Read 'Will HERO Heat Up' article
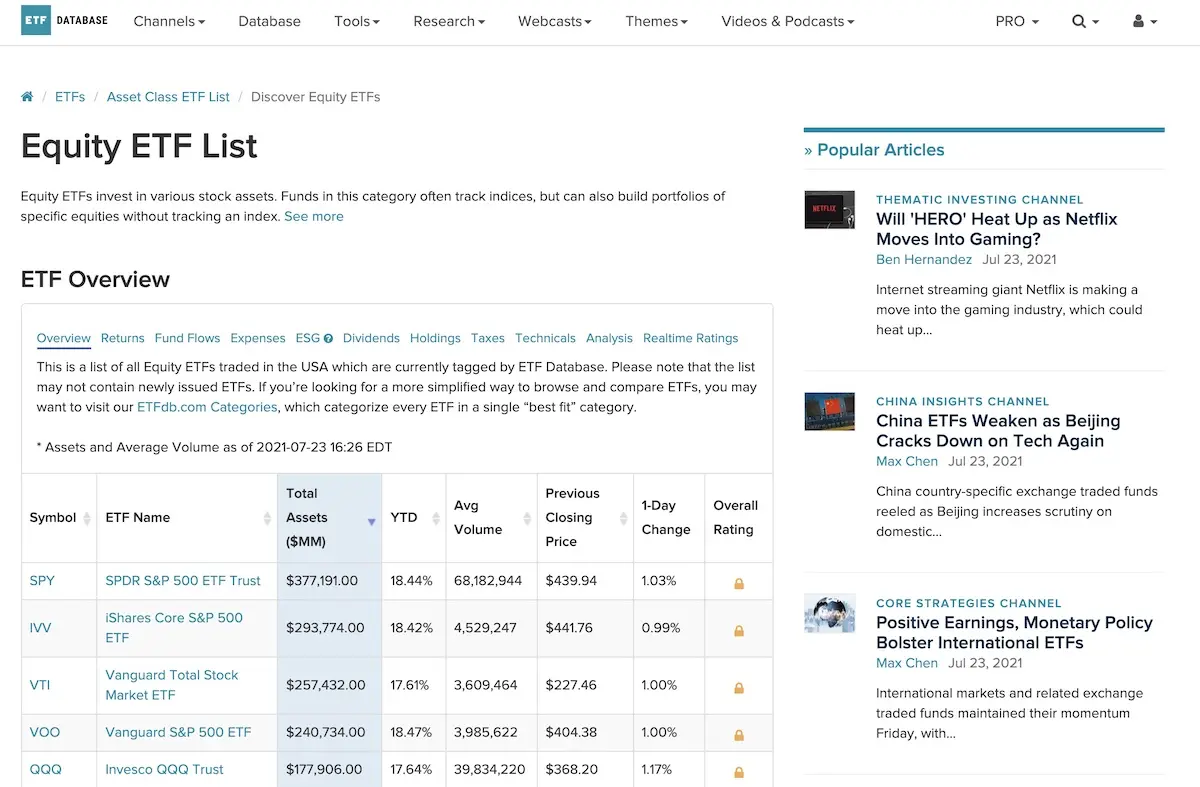 (997, 229)
